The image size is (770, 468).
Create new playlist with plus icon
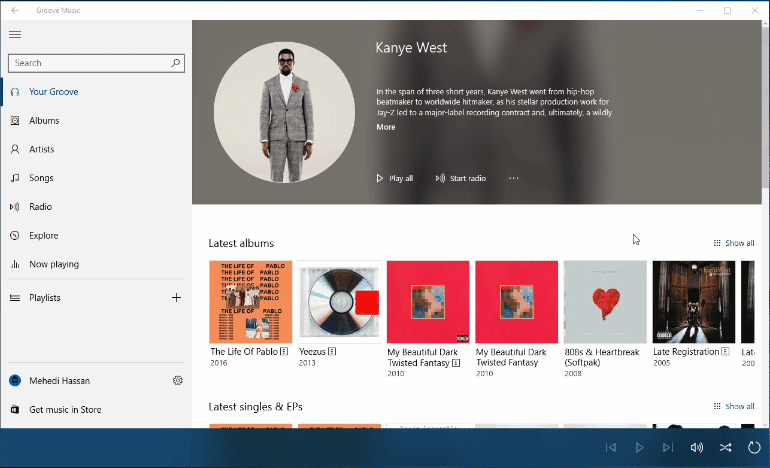pos(176,298)
